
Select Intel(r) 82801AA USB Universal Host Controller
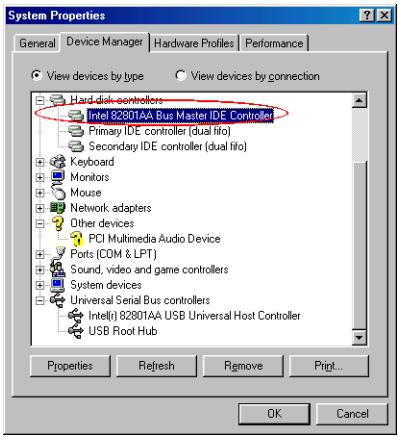point(194,316)
